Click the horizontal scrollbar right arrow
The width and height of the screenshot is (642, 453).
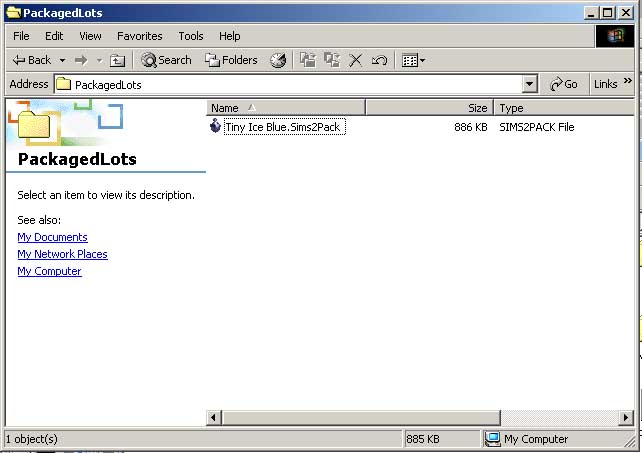coord(626,418)
